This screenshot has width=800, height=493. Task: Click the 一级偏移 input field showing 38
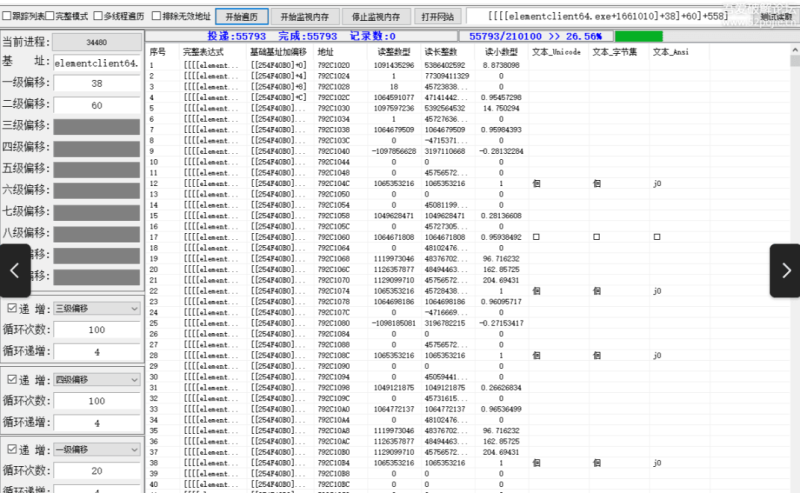[96, 84]
